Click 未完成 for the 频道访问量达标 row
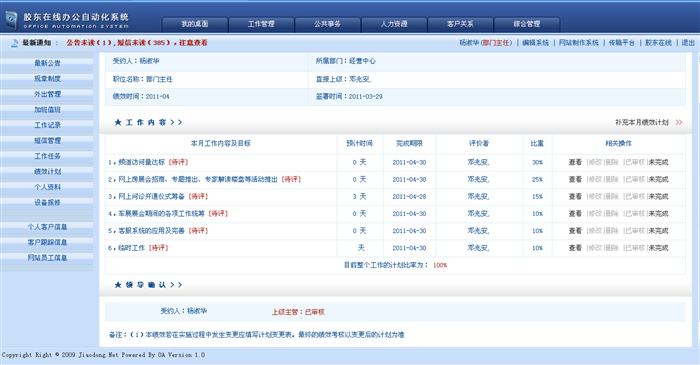 point(658,162)
